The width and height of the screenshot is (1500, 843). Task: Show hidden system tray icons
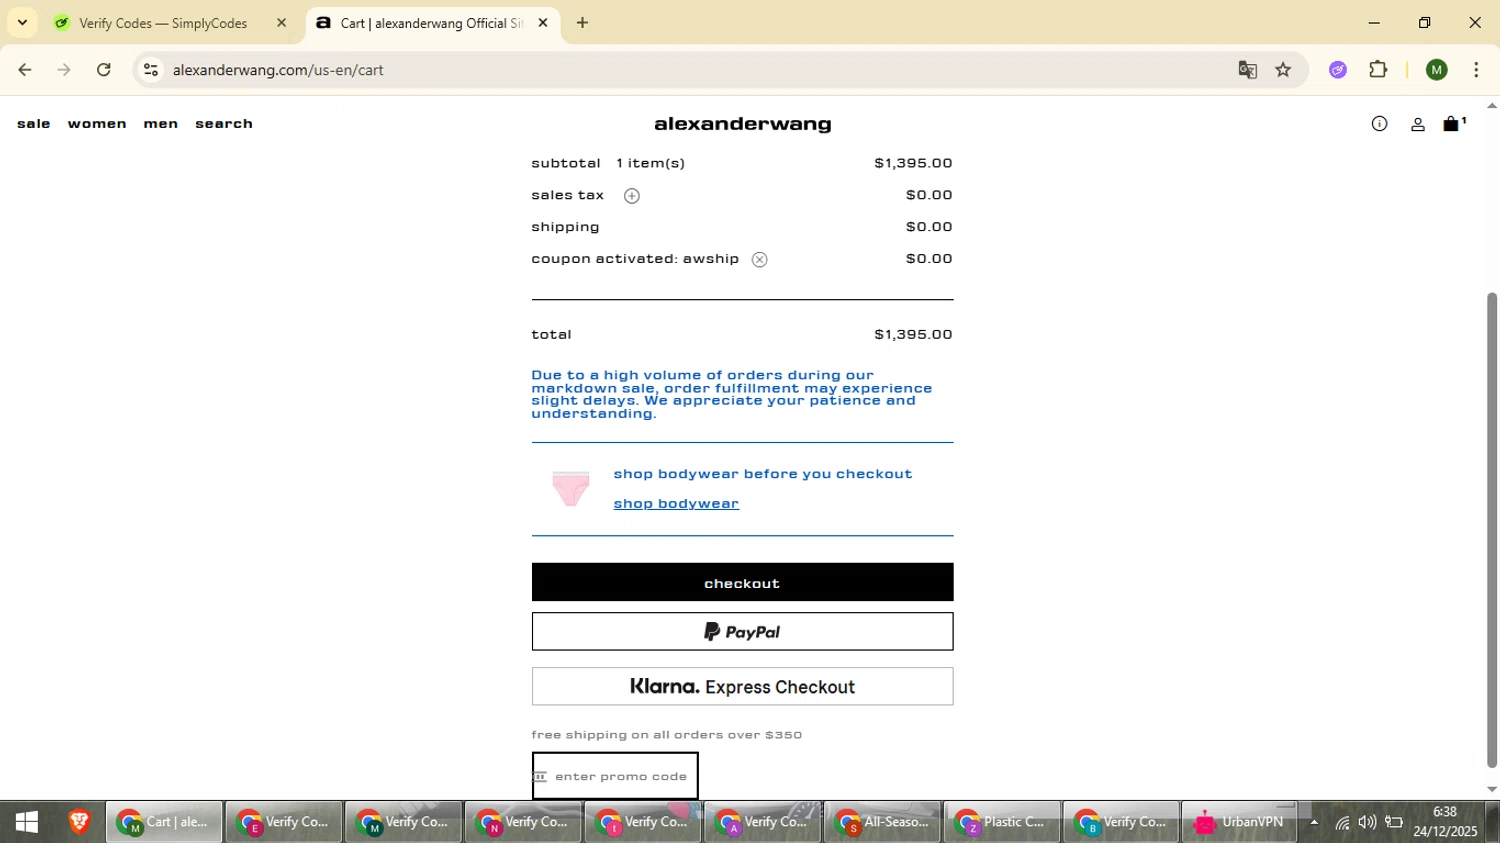1314,823
